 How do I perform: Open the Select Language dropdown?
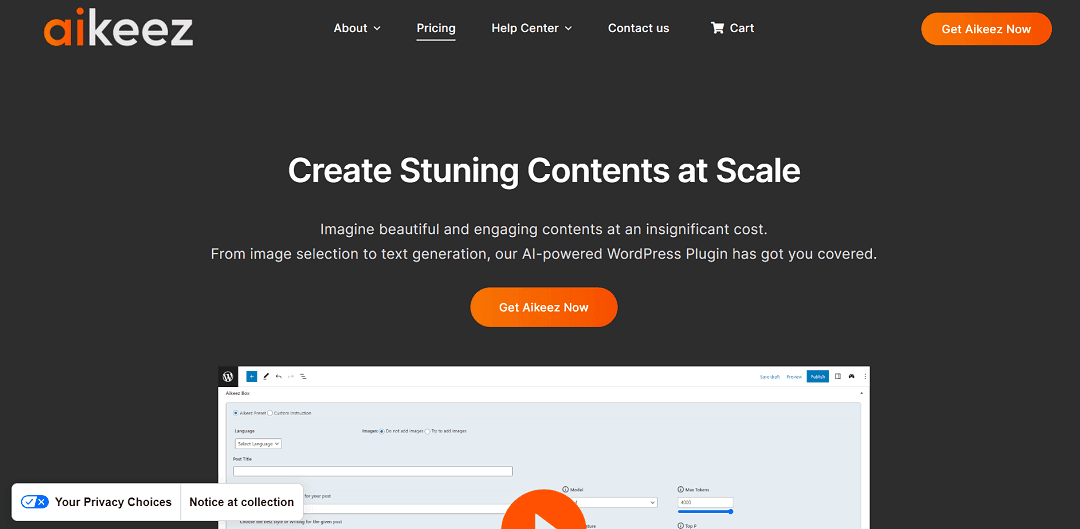(x=258, y=444)
